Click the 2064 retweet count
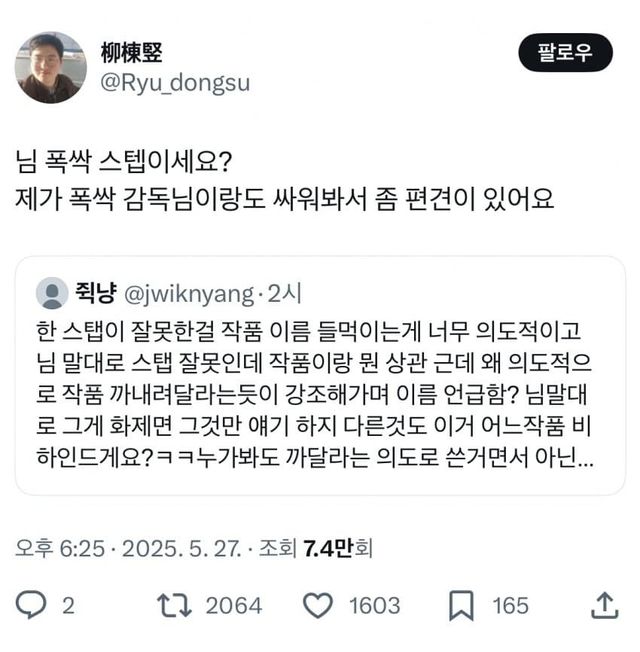 (x=234, y=605)
